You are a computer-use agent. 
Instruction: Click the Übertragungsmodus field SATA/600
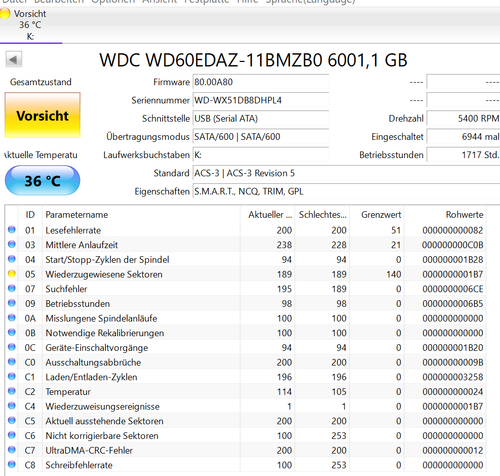point(261,137)
